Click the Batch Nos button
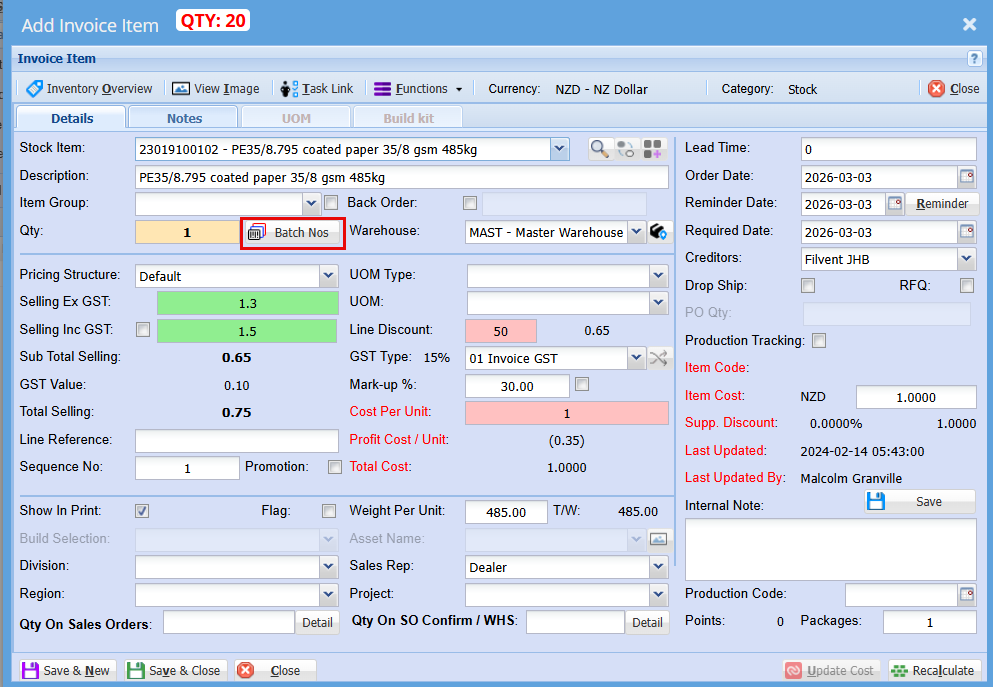Viewport: 993px width, 687px height. coord(293,233)
